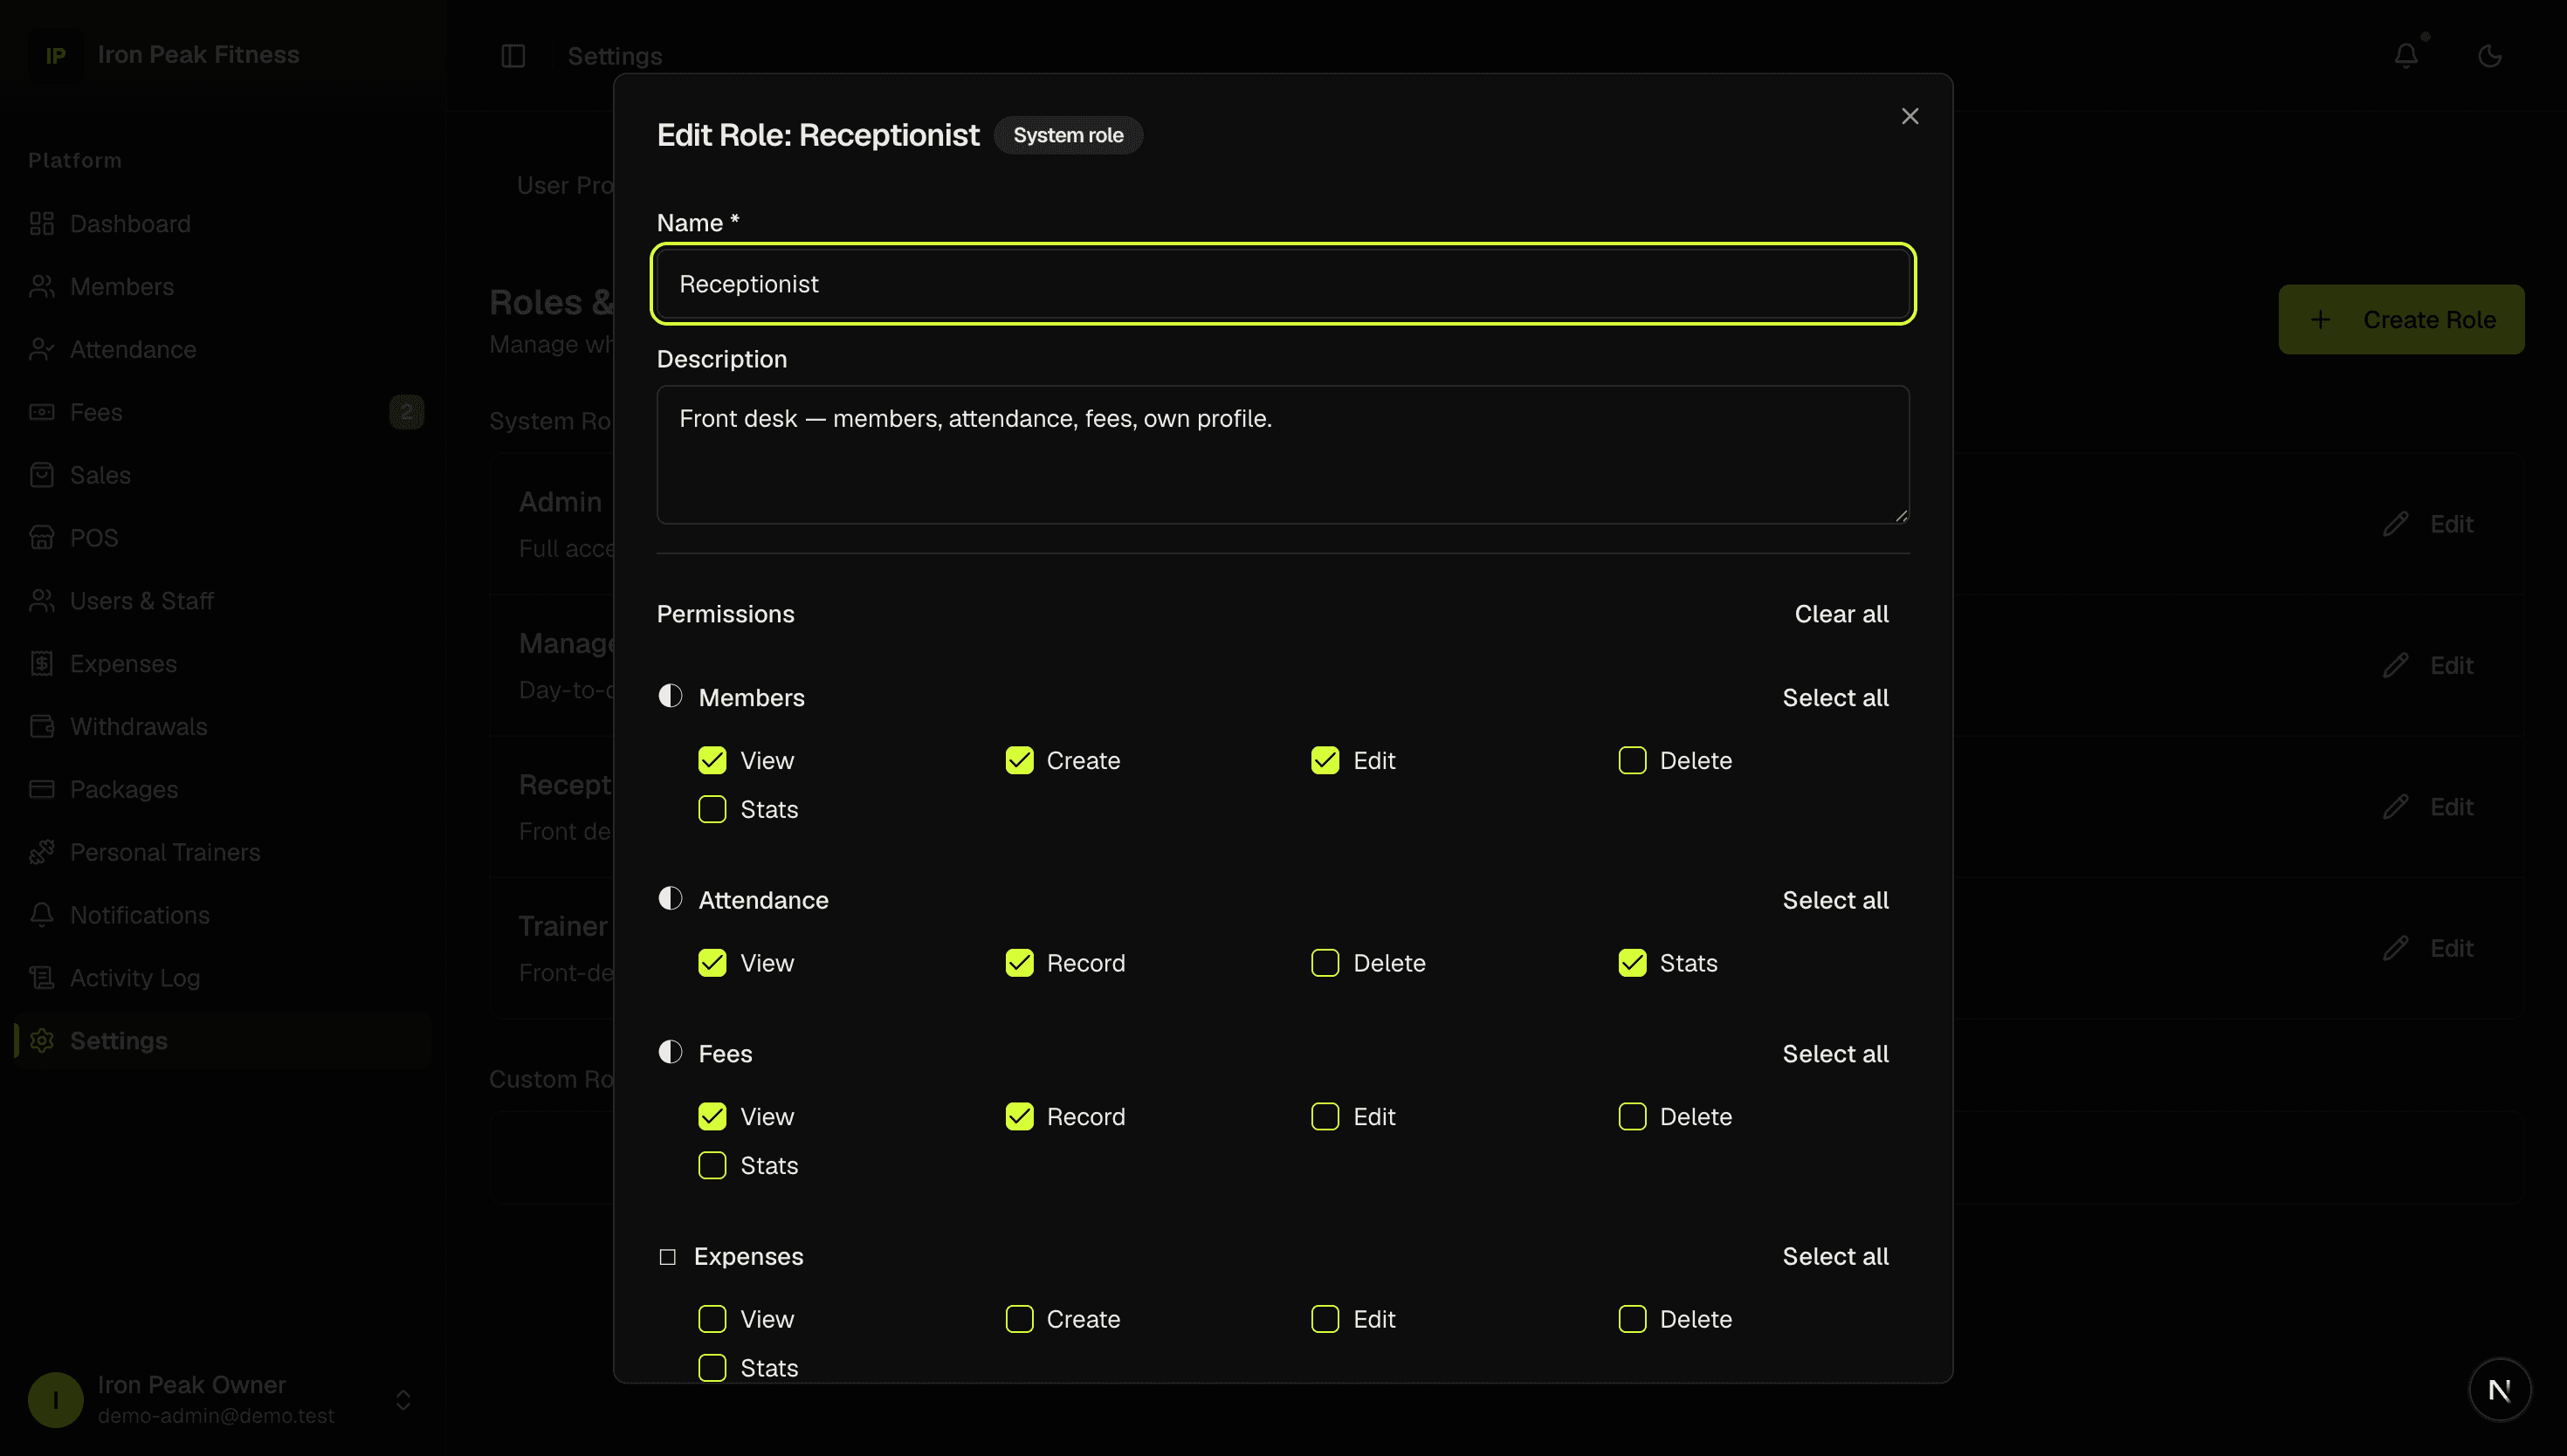The image size is (2567, 1456).
Task: Click Clear all permissions
Action: 1841,614
